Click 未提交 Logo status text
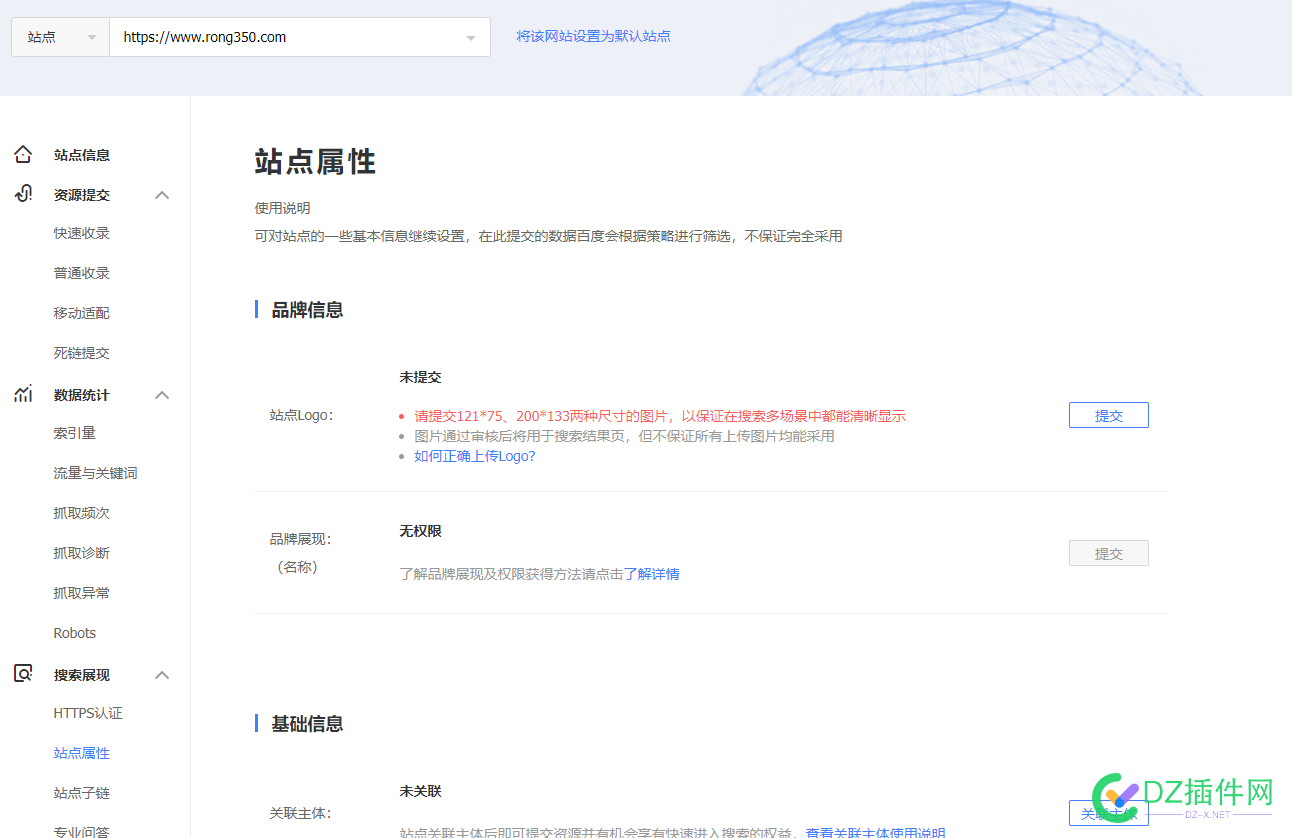 coord(421,377)
